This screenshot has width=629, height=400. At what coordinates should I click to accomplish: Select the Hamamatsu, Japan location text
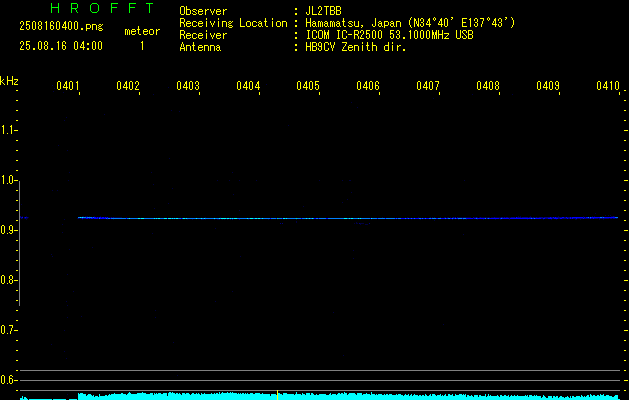[410, 23]
